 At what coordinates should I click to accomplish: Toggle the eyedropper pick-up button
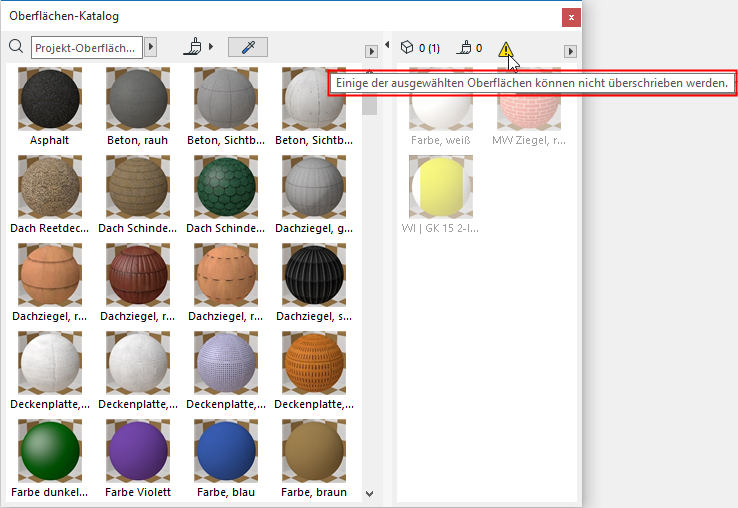[248, 47]
